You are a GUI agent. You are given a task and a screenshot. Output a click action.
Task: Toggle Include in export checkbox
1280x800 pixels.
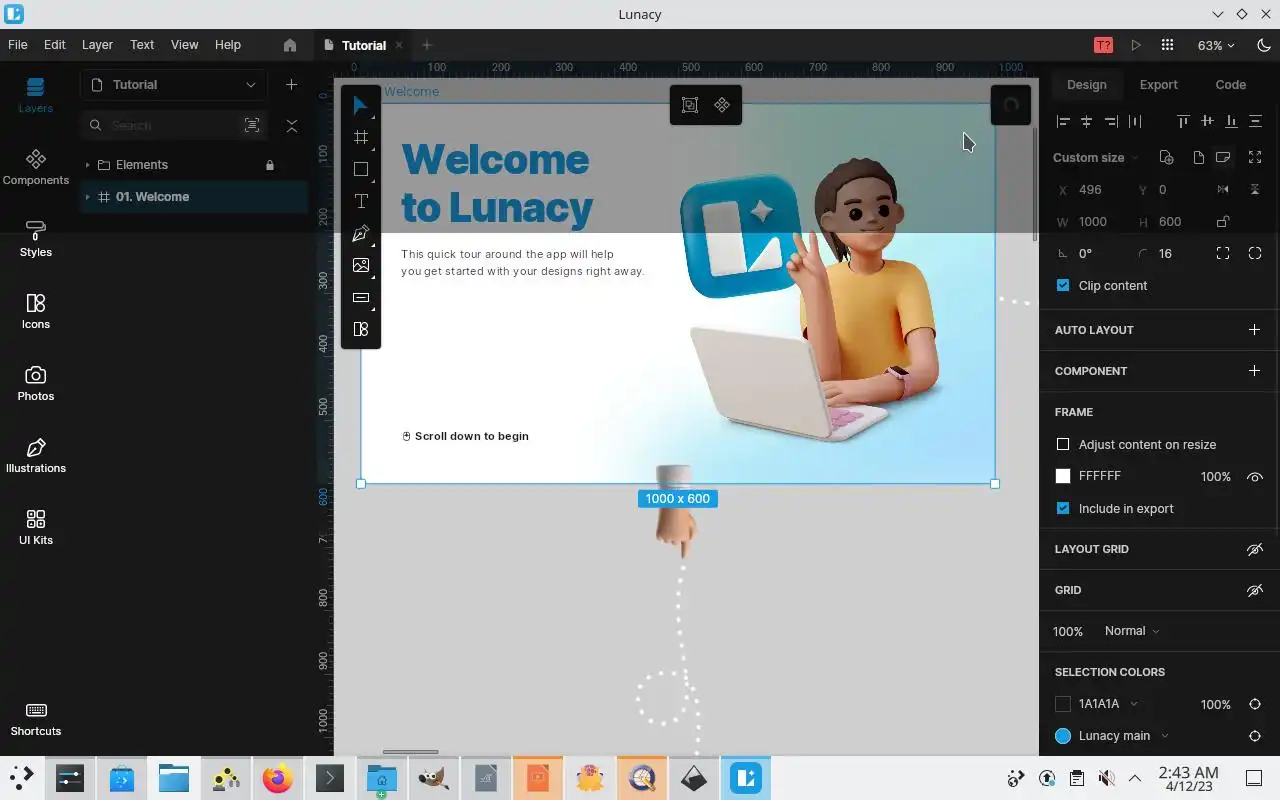(1063, 508)
